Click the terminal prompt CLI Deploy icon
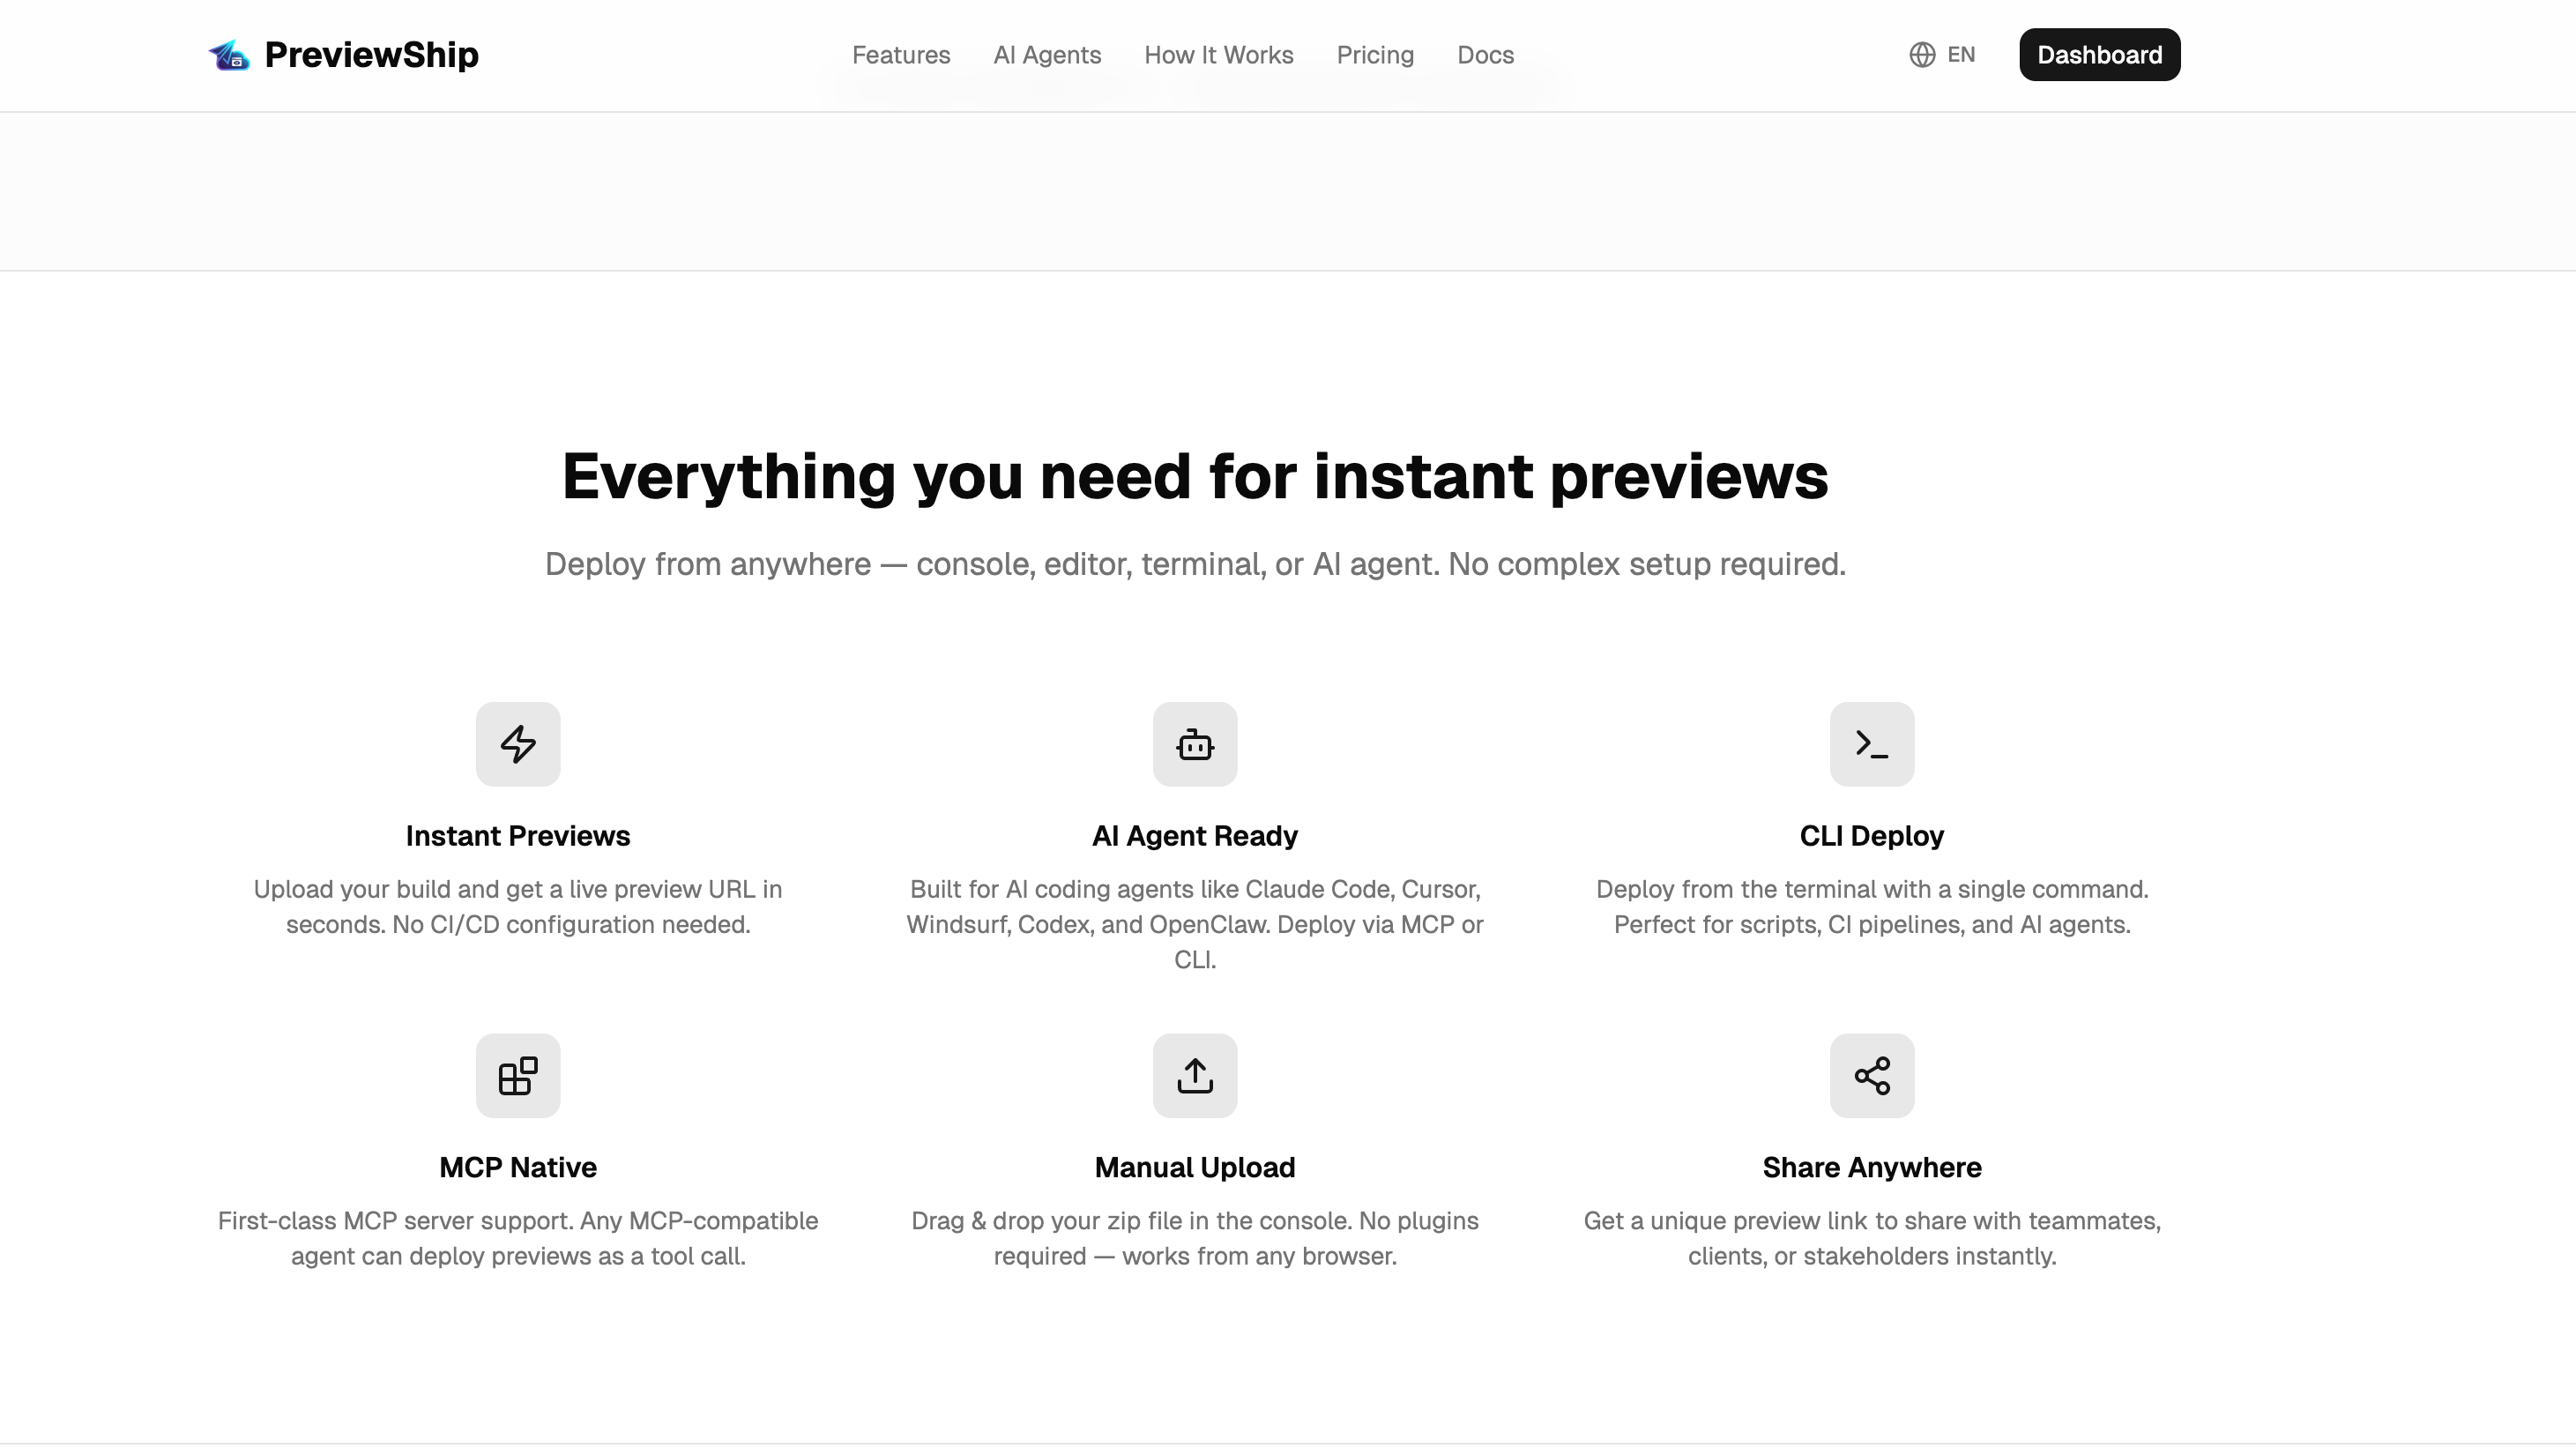 (1871, 744)
